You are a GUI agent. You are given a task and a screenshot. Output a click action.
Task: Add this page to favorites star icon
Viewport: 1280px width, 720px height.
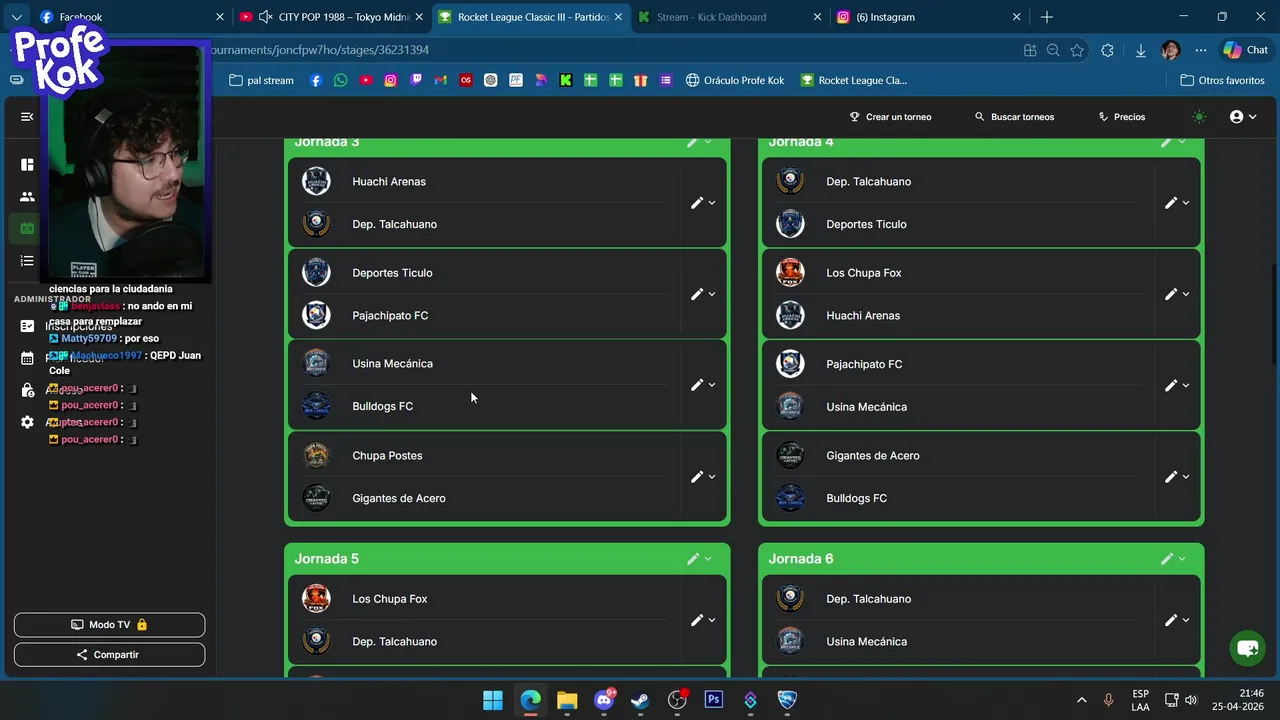1077,50
